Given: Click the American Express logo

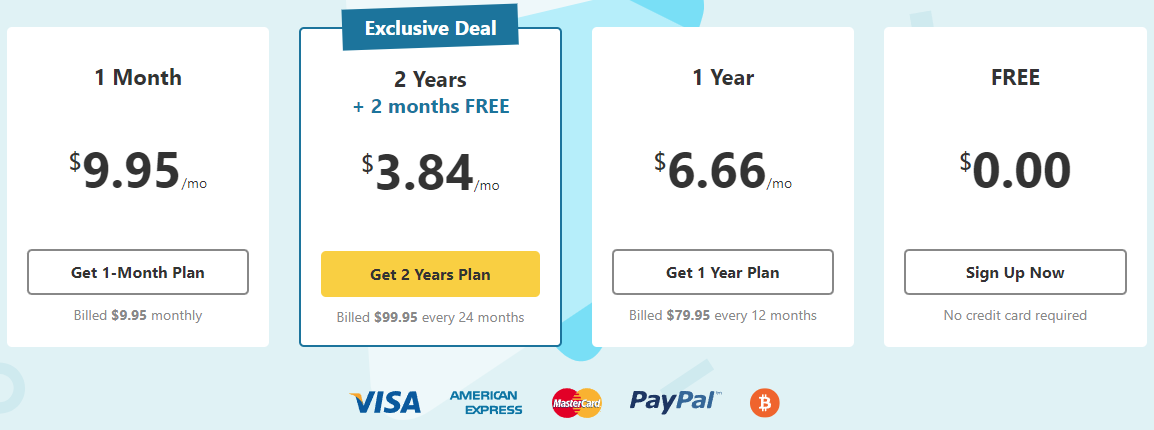Looking at the screenshot, I should [x=486, y=403].
